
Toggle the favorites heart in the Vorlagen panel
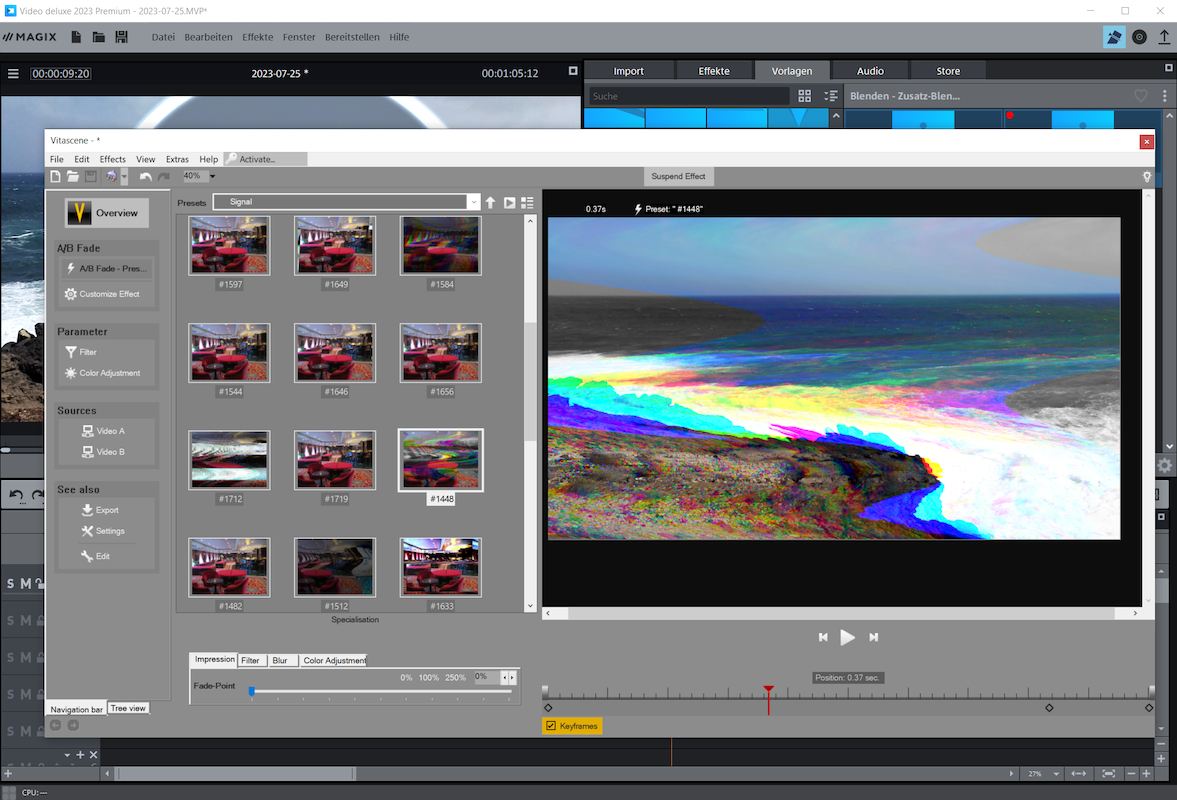click(x=1141, y=96)
